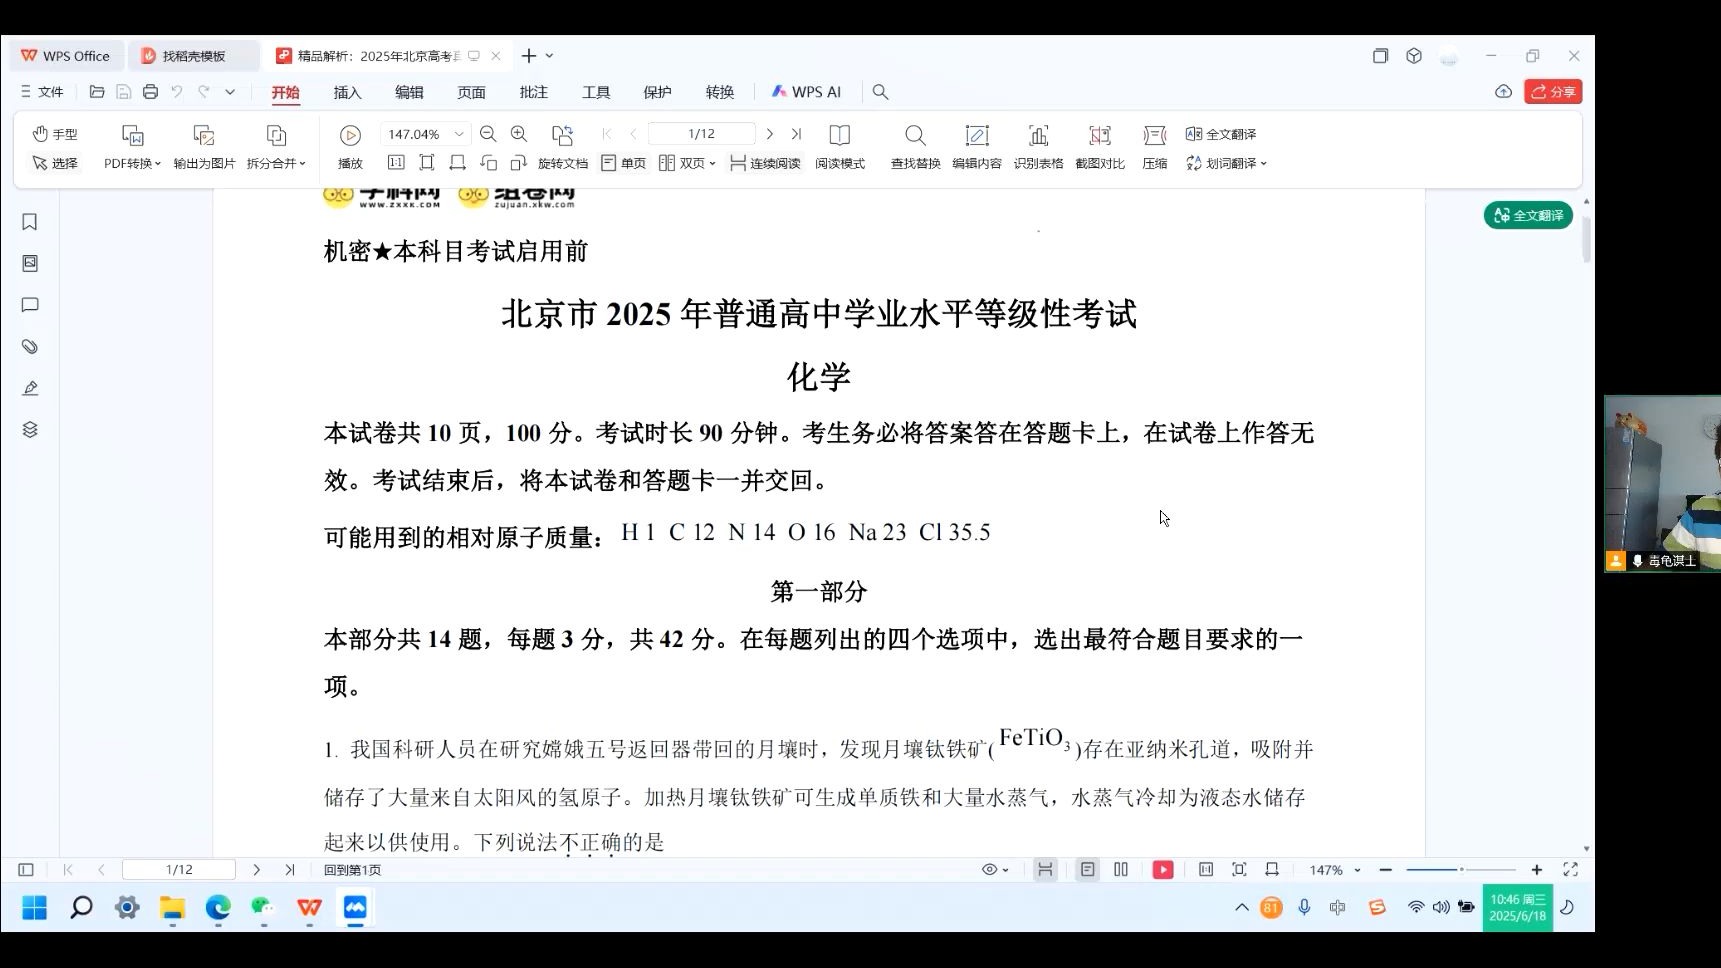Click the 压缩 compress document icon

pos(1154,147)
